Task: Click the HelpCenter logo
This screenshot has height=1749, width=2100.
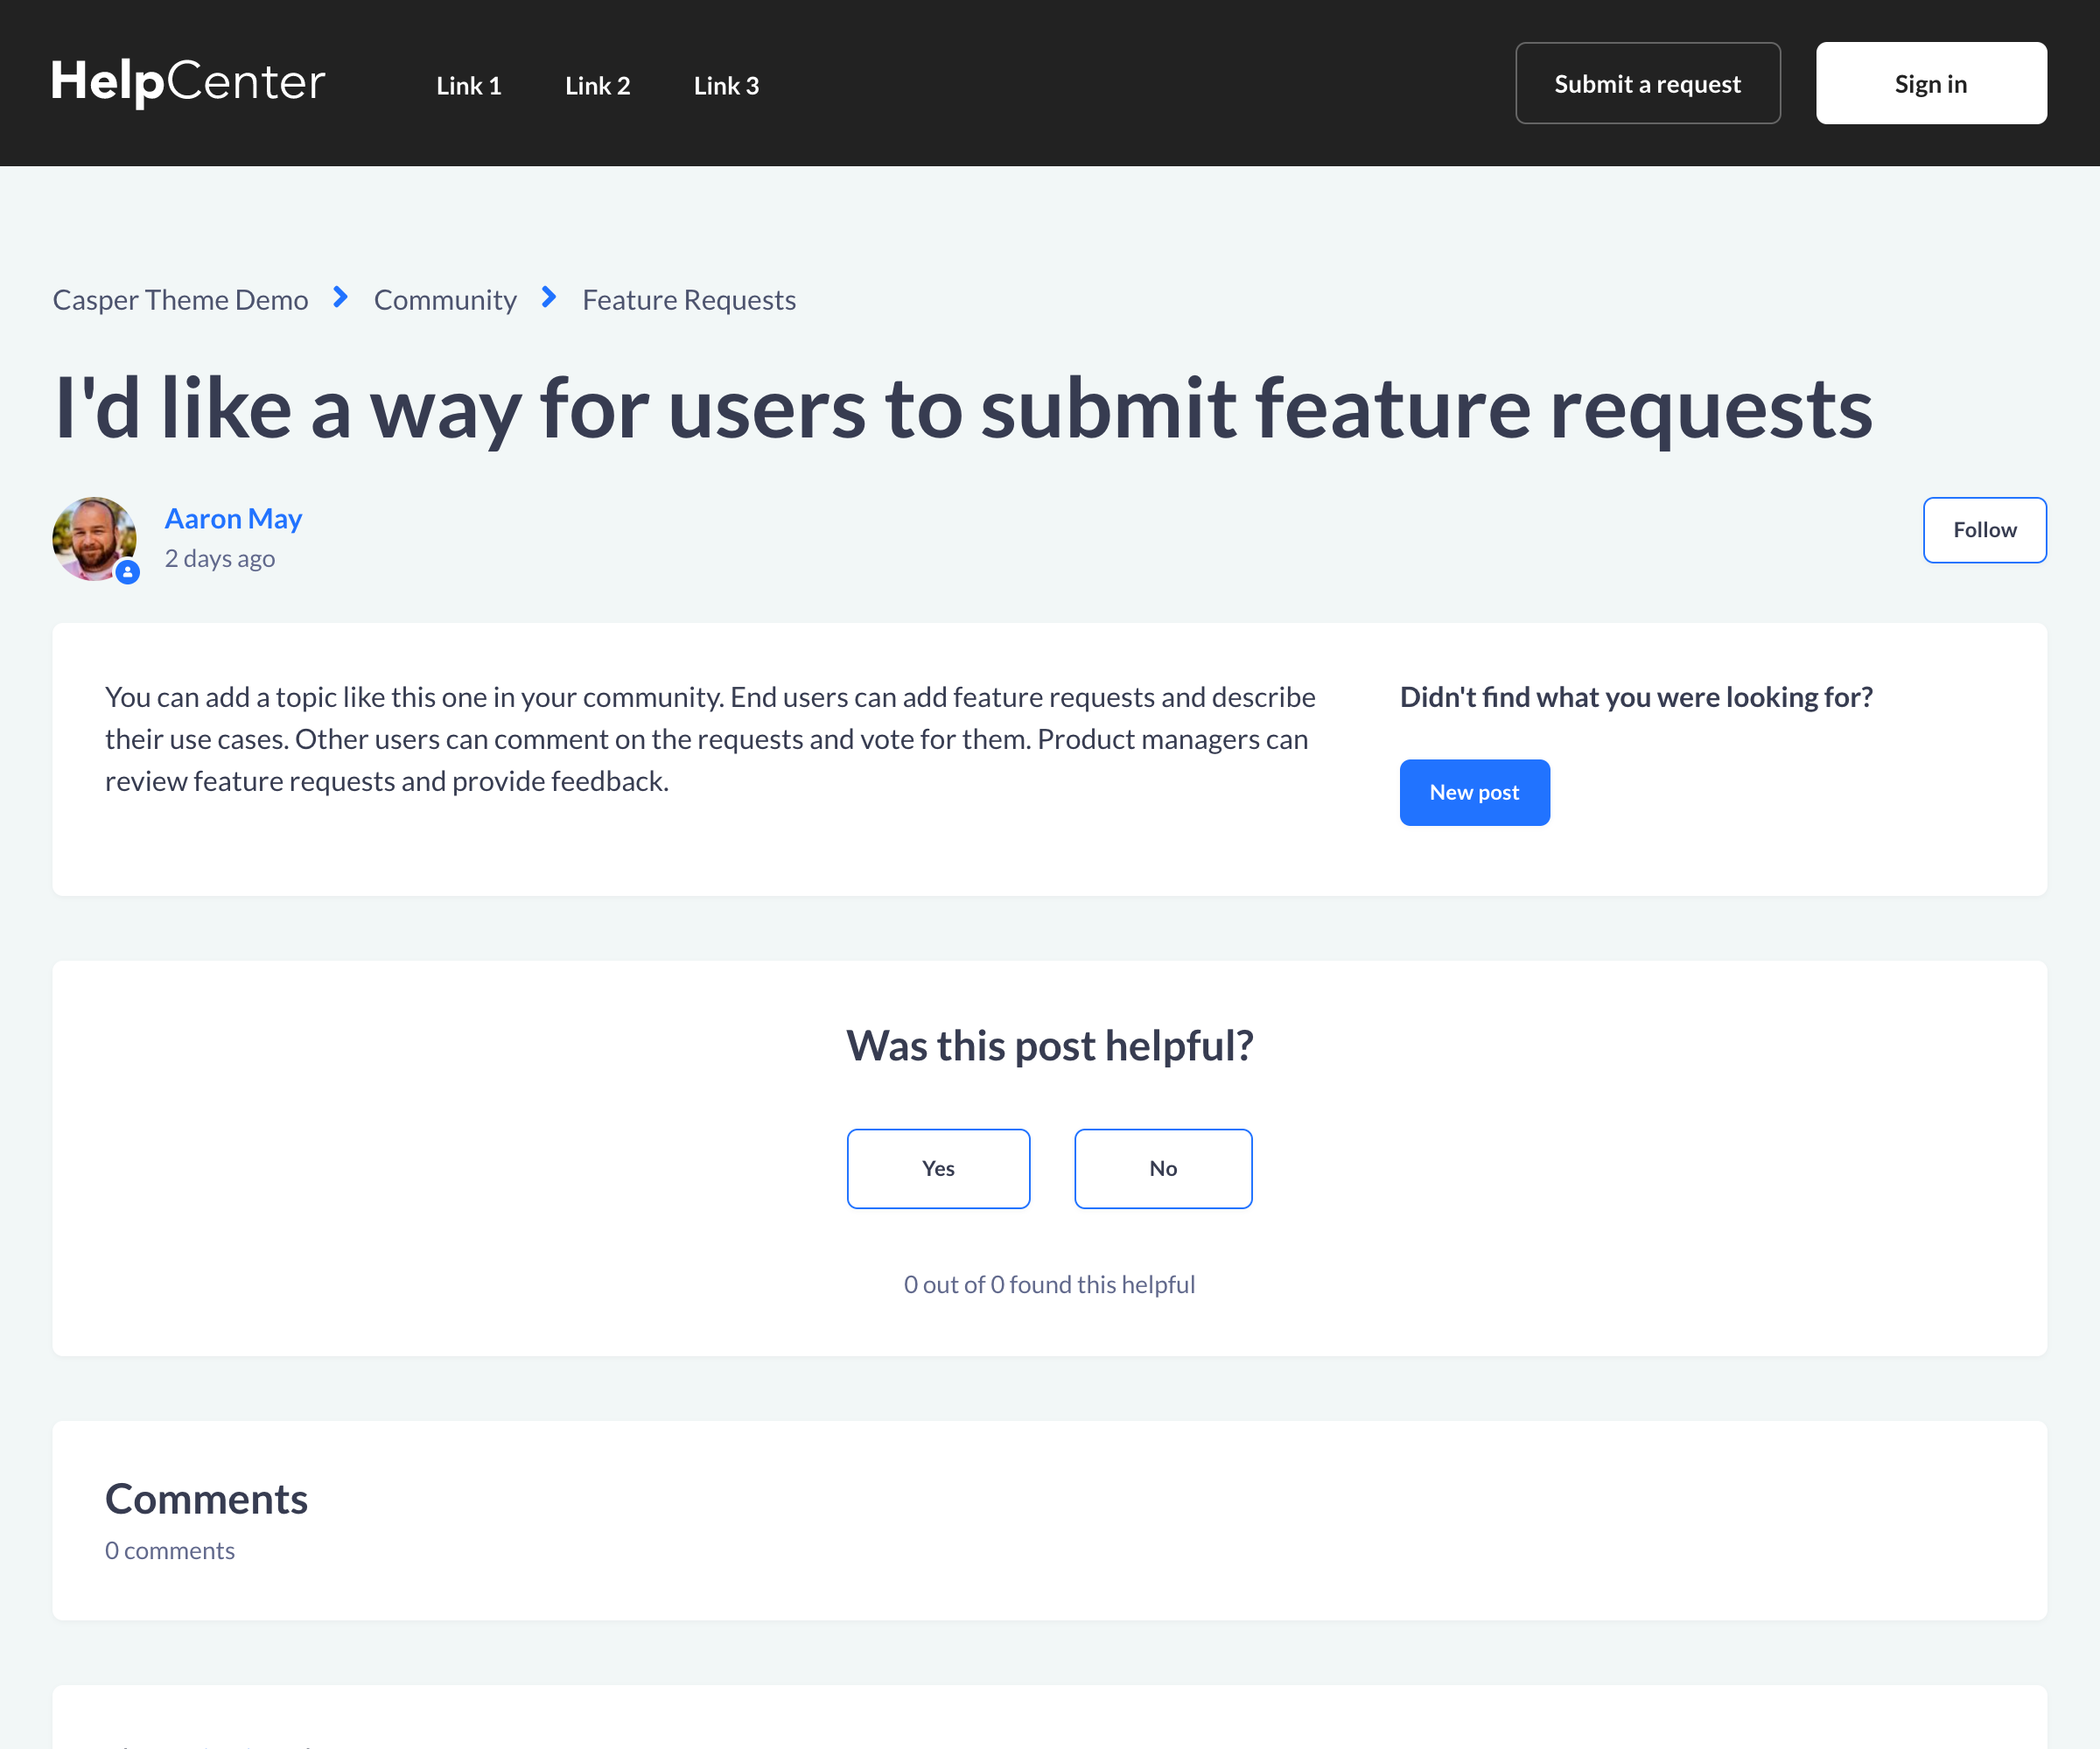Action: pyautogui.click(x=188, y=82)
